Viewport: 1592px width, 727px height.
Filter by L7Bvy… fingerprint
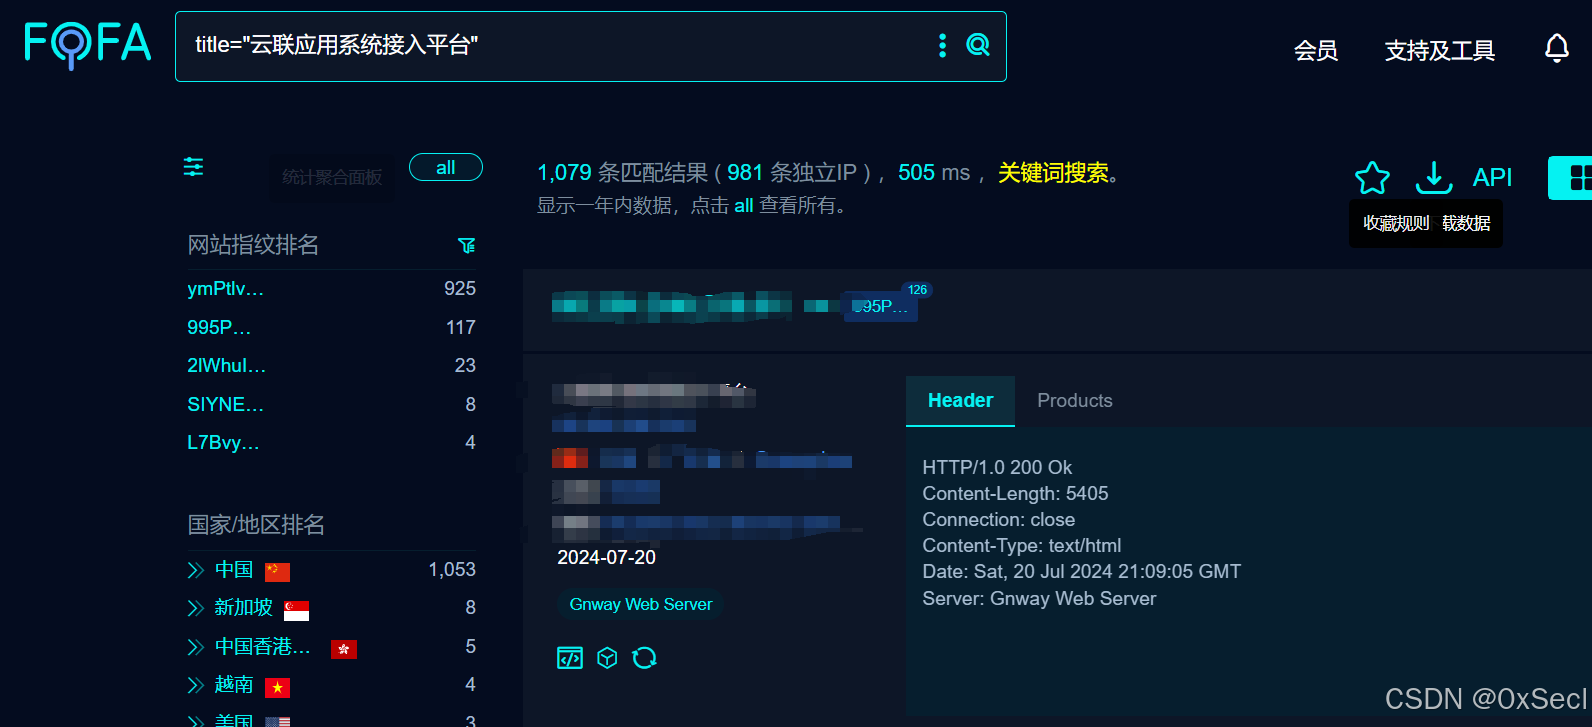pos(223,443)
